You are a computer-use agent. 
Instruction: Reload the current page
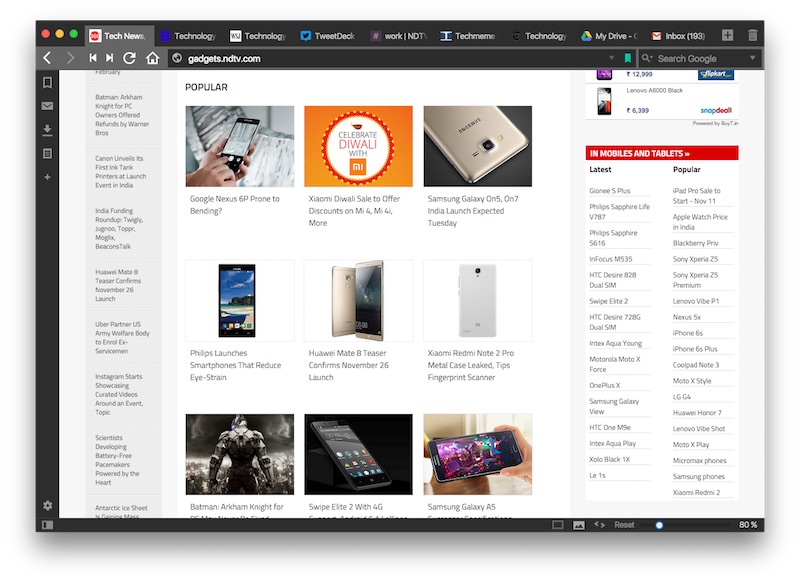pos(130,58)
